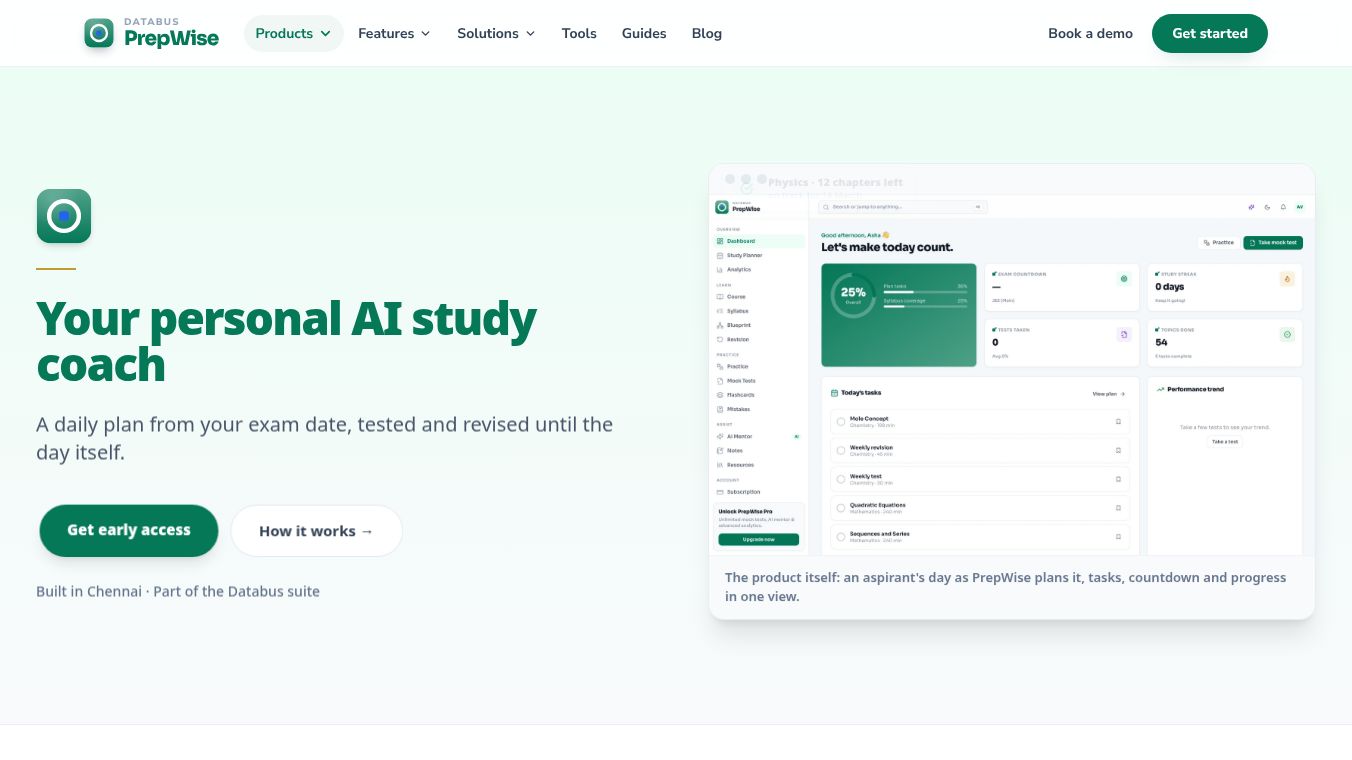Click the PrepWise logo in the header
Screen dimensions: 1352x760
[x=152, y=33]
